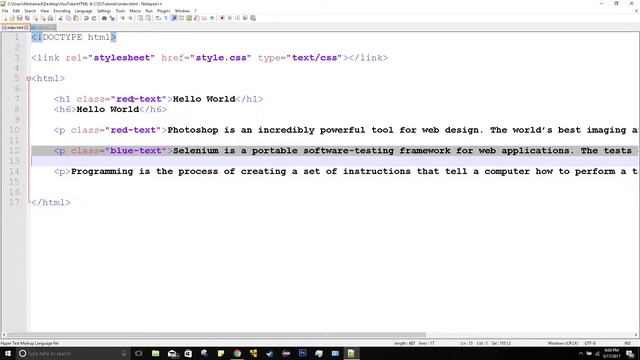This screenshot has width=640, height=360.
Task: Open the Encoding menu
Action: point(62,11)
